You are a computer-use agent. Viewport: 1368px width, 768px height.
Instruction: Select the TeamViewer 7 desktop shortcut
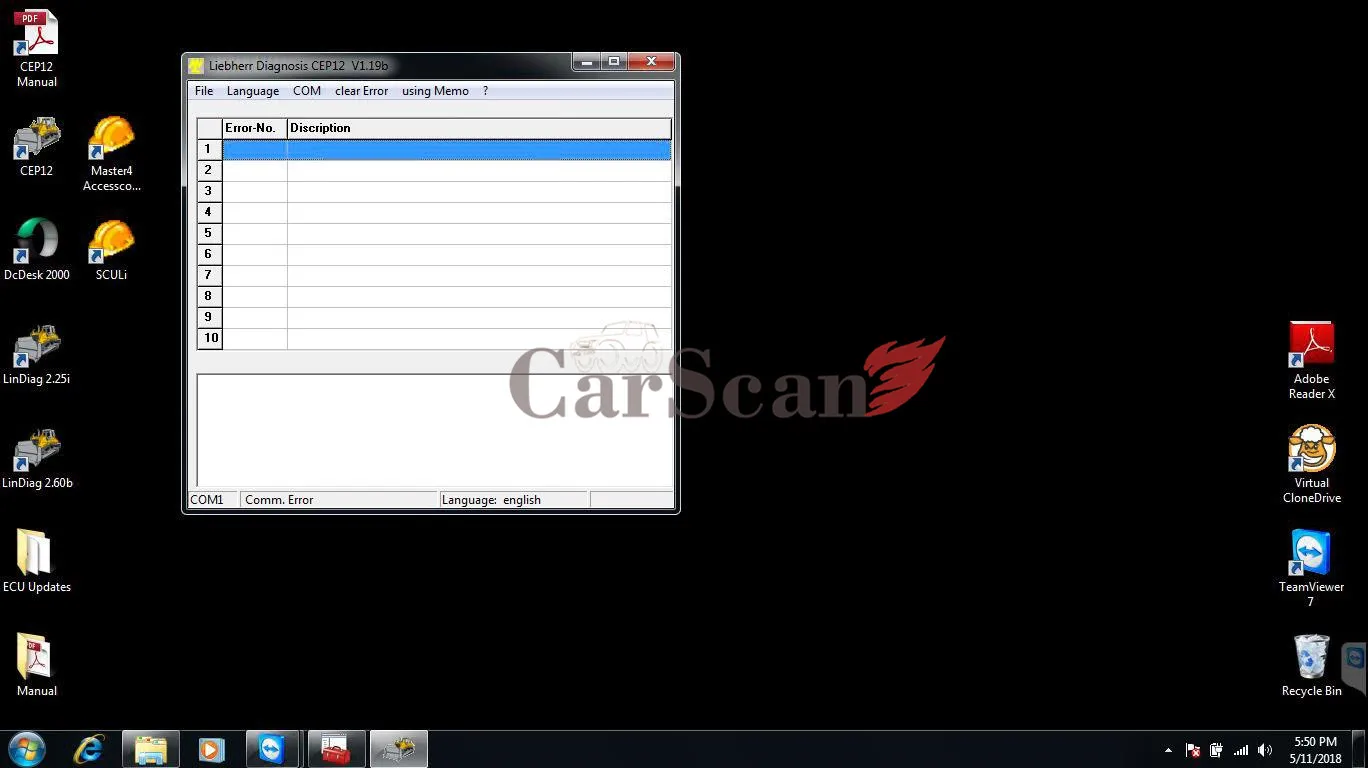click(1311, 569)
